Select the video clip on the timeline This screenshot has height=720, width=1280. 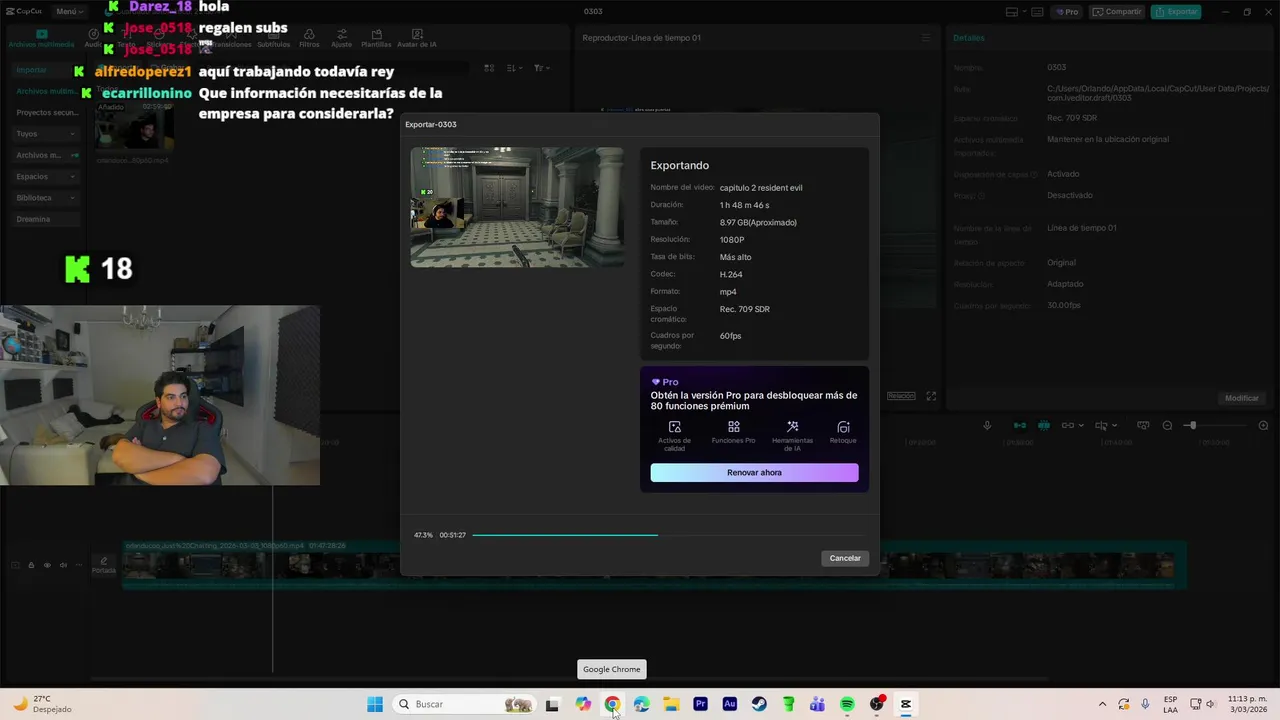653,565
